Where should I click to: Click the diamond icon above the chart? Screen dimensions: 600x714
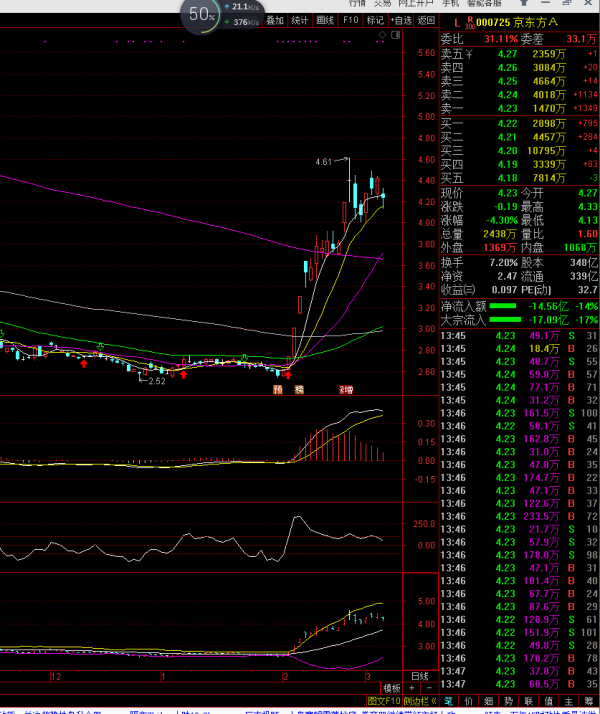pos(382,35)
